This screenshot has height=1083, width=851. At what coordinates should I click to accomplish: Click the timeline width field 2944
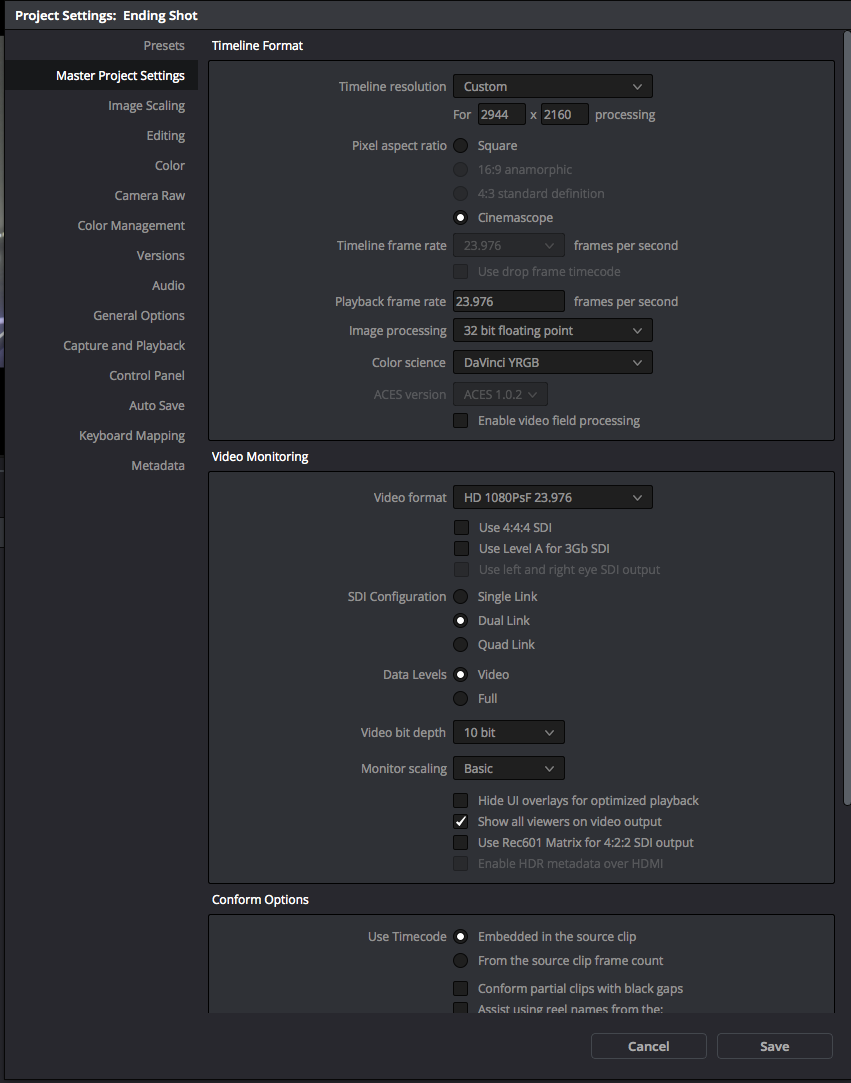[501, 115]
